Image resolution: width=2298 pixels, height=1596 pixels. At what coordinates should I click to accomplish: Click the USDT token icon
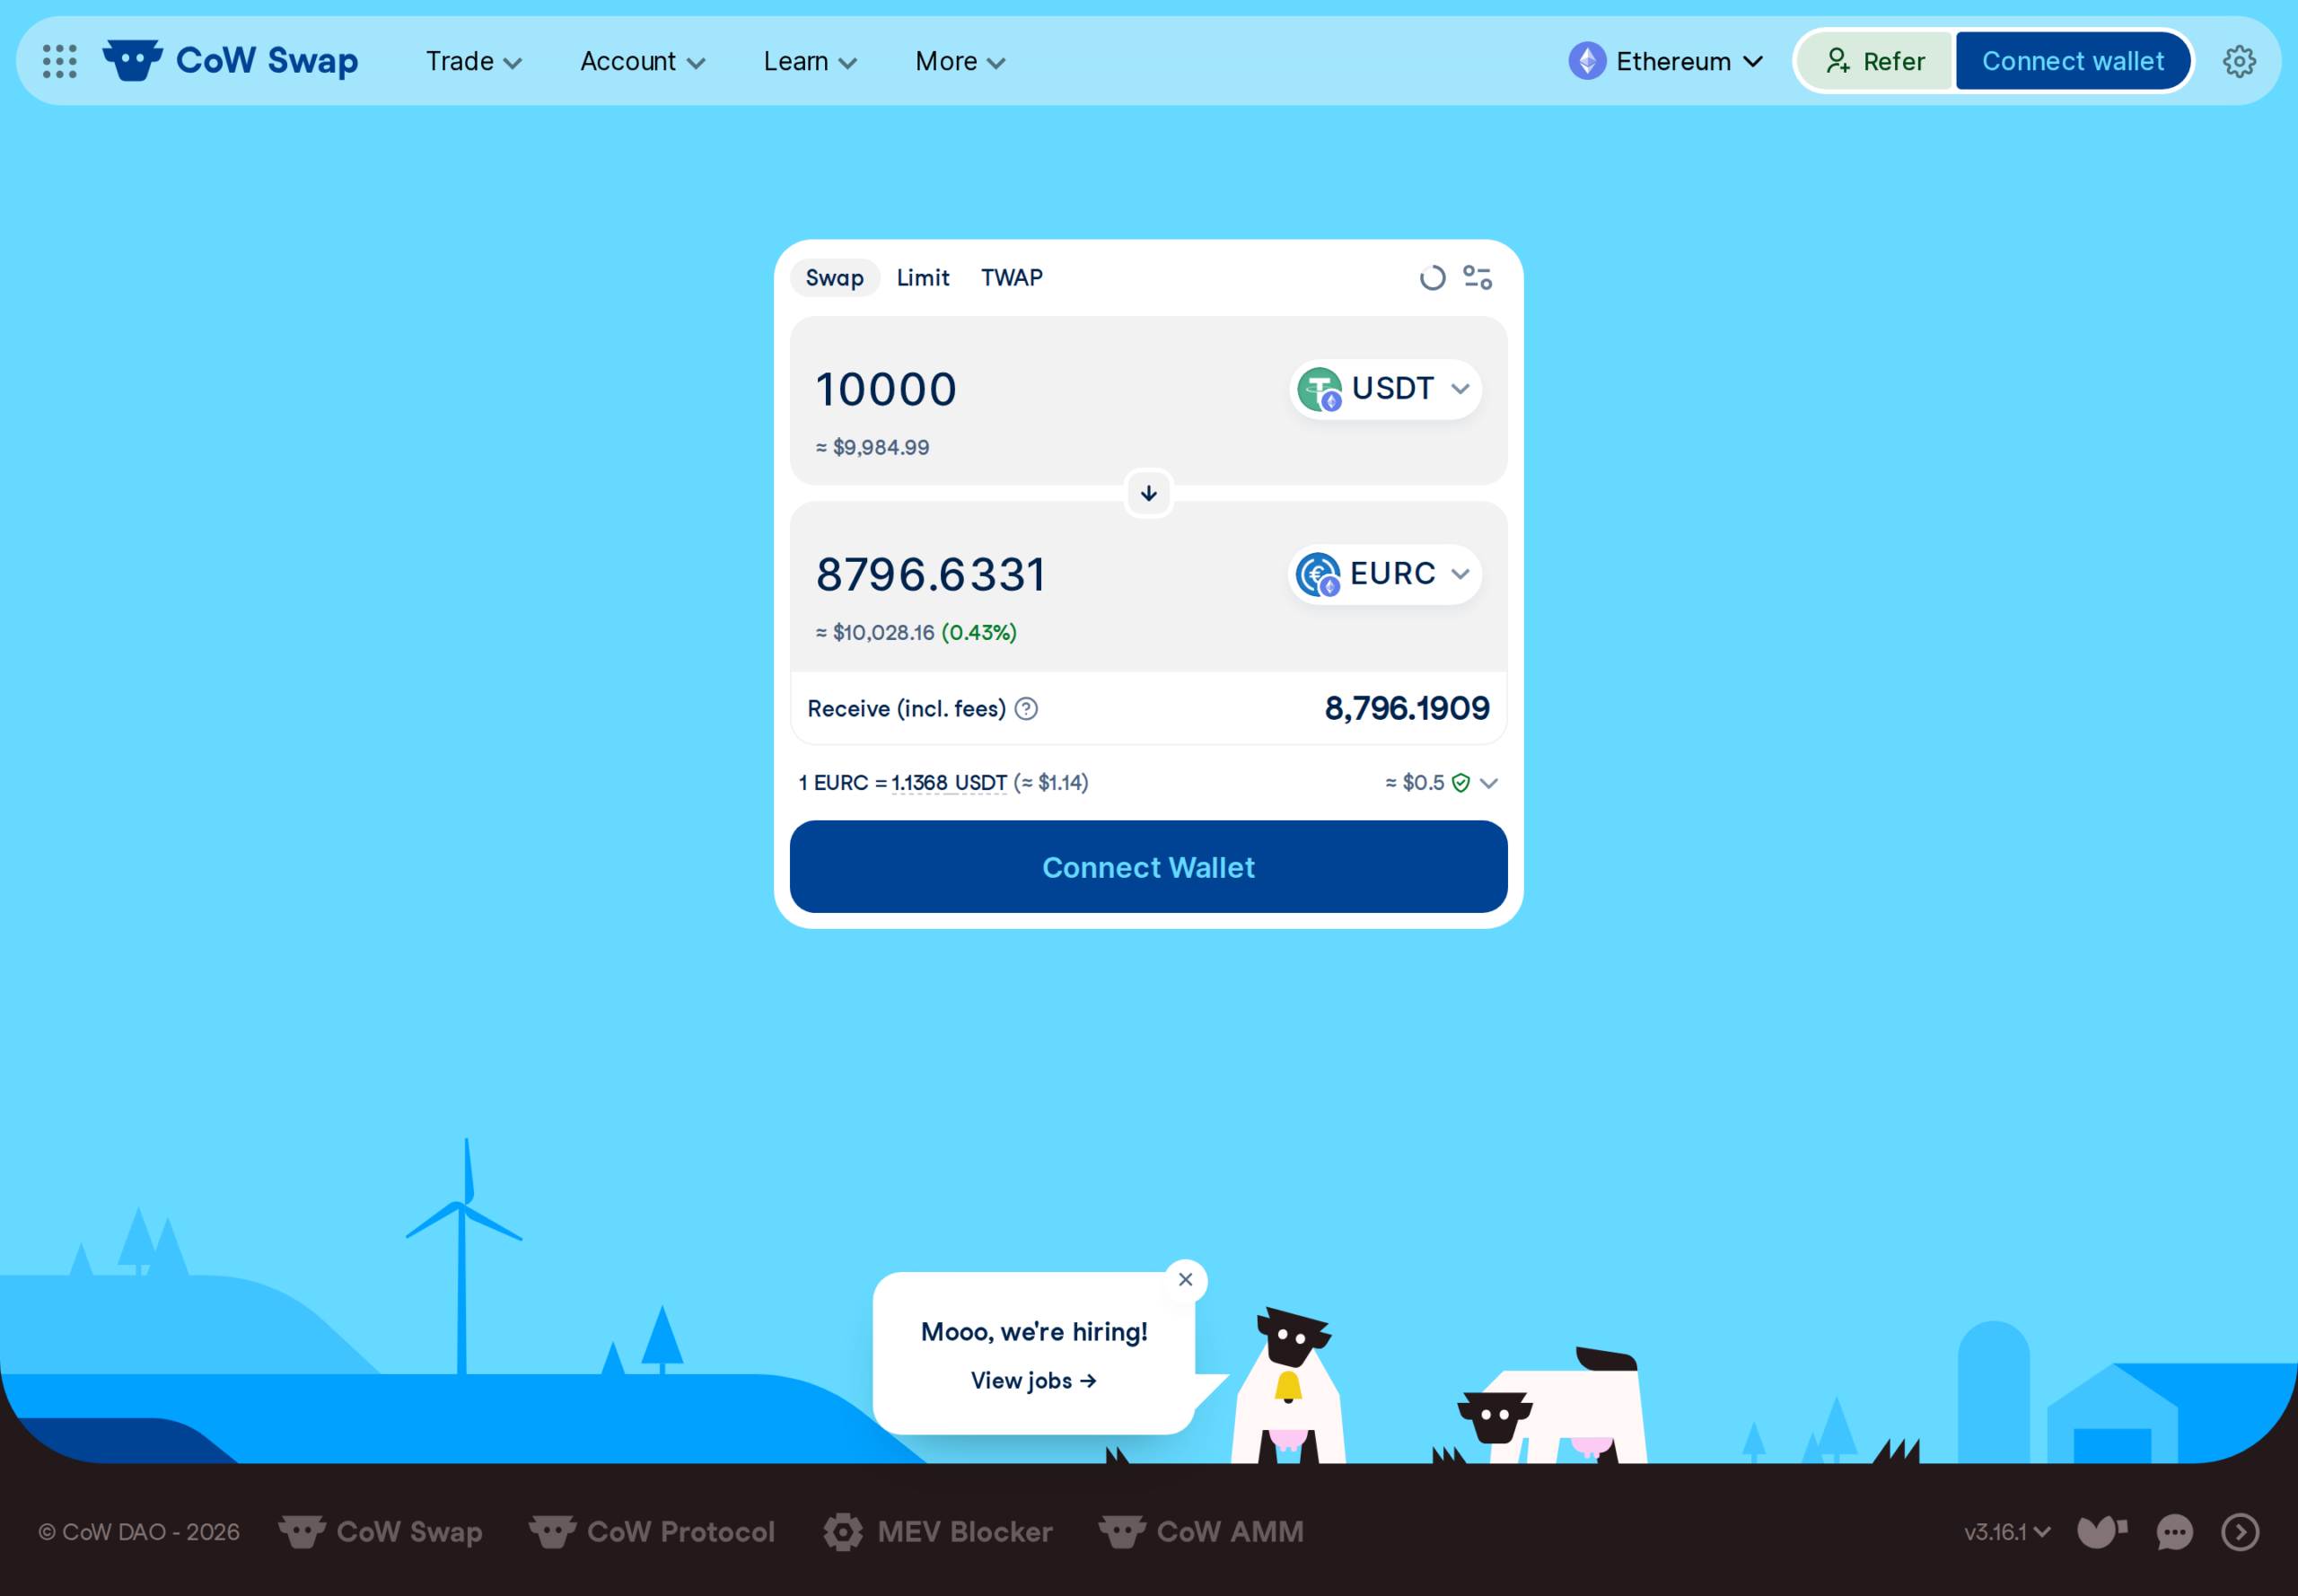[x=1319, y=389]
